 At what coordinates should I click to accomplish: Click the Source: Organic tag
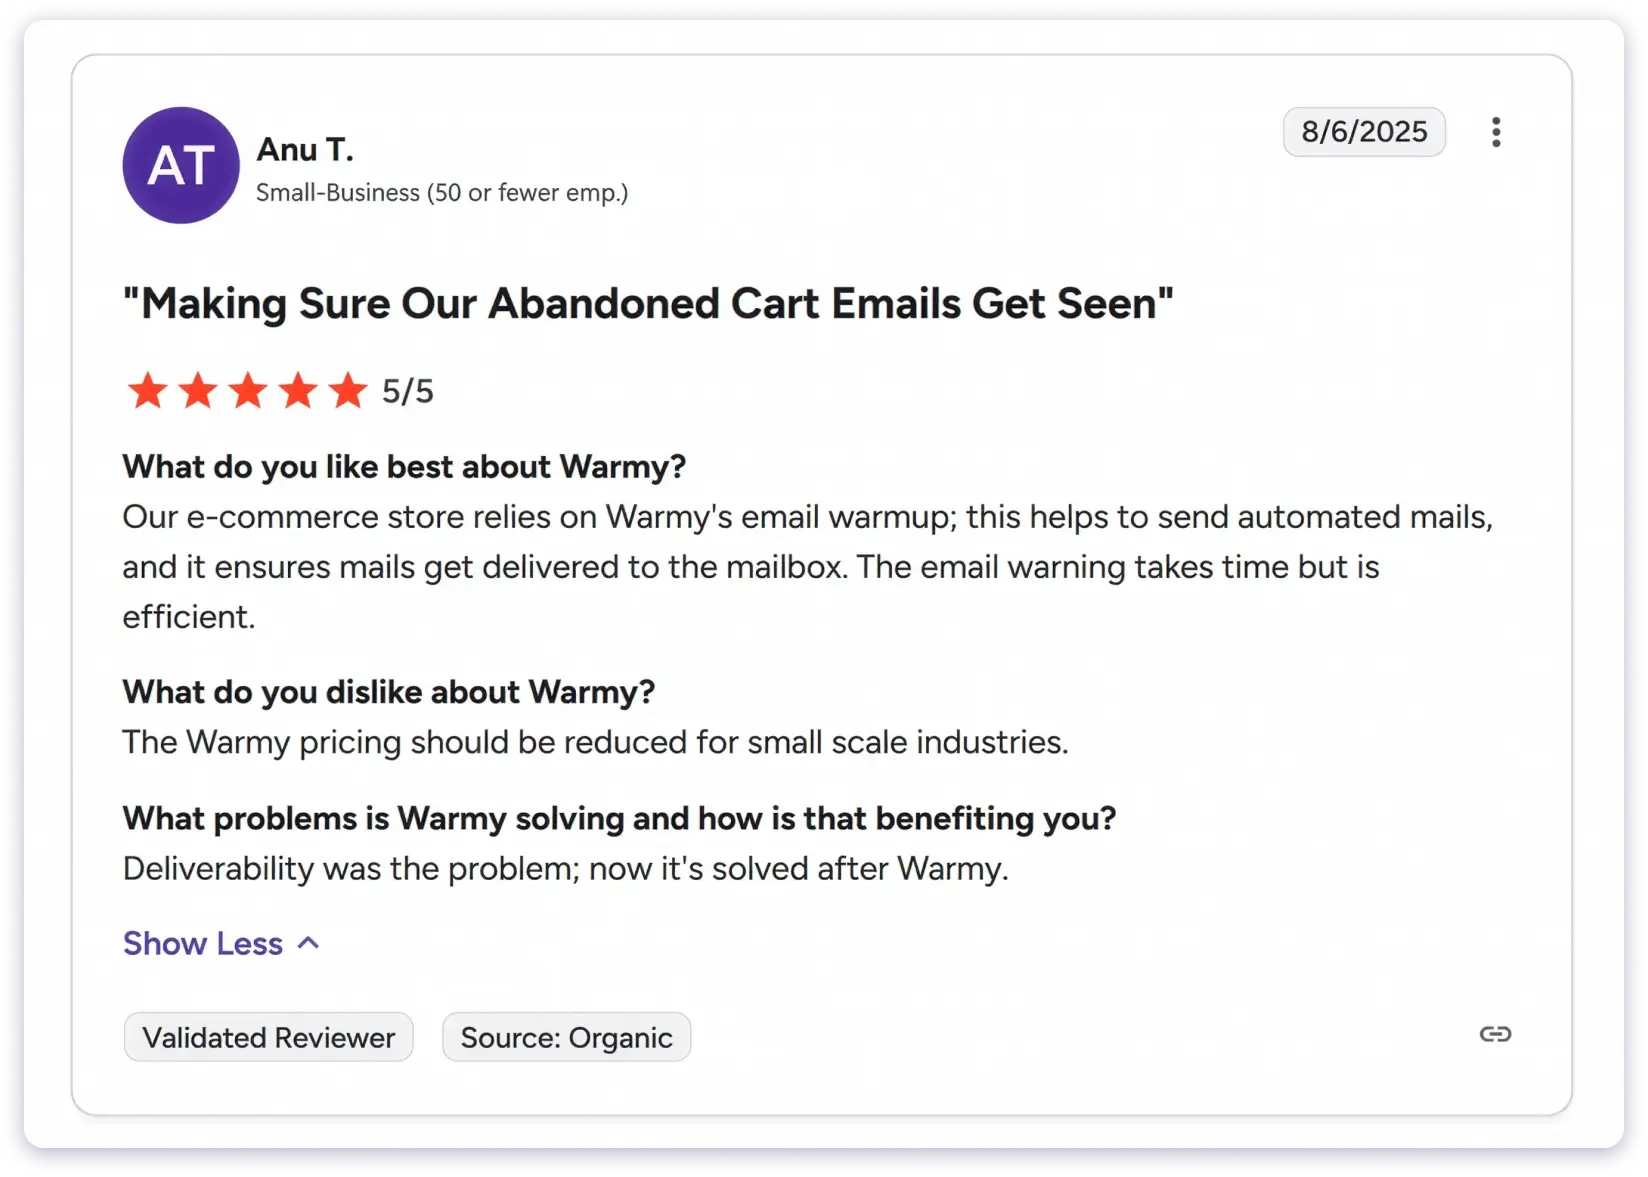click(566, 1037)
